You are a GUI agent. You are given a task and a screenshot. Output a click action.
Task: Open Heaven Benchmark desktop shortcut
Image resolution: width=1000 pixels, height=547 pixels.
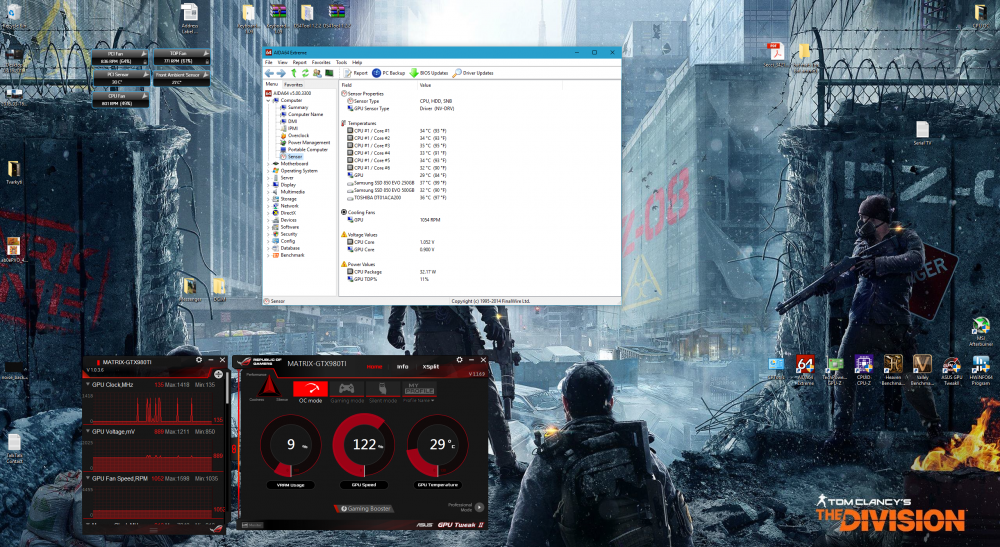pos(893,370)
